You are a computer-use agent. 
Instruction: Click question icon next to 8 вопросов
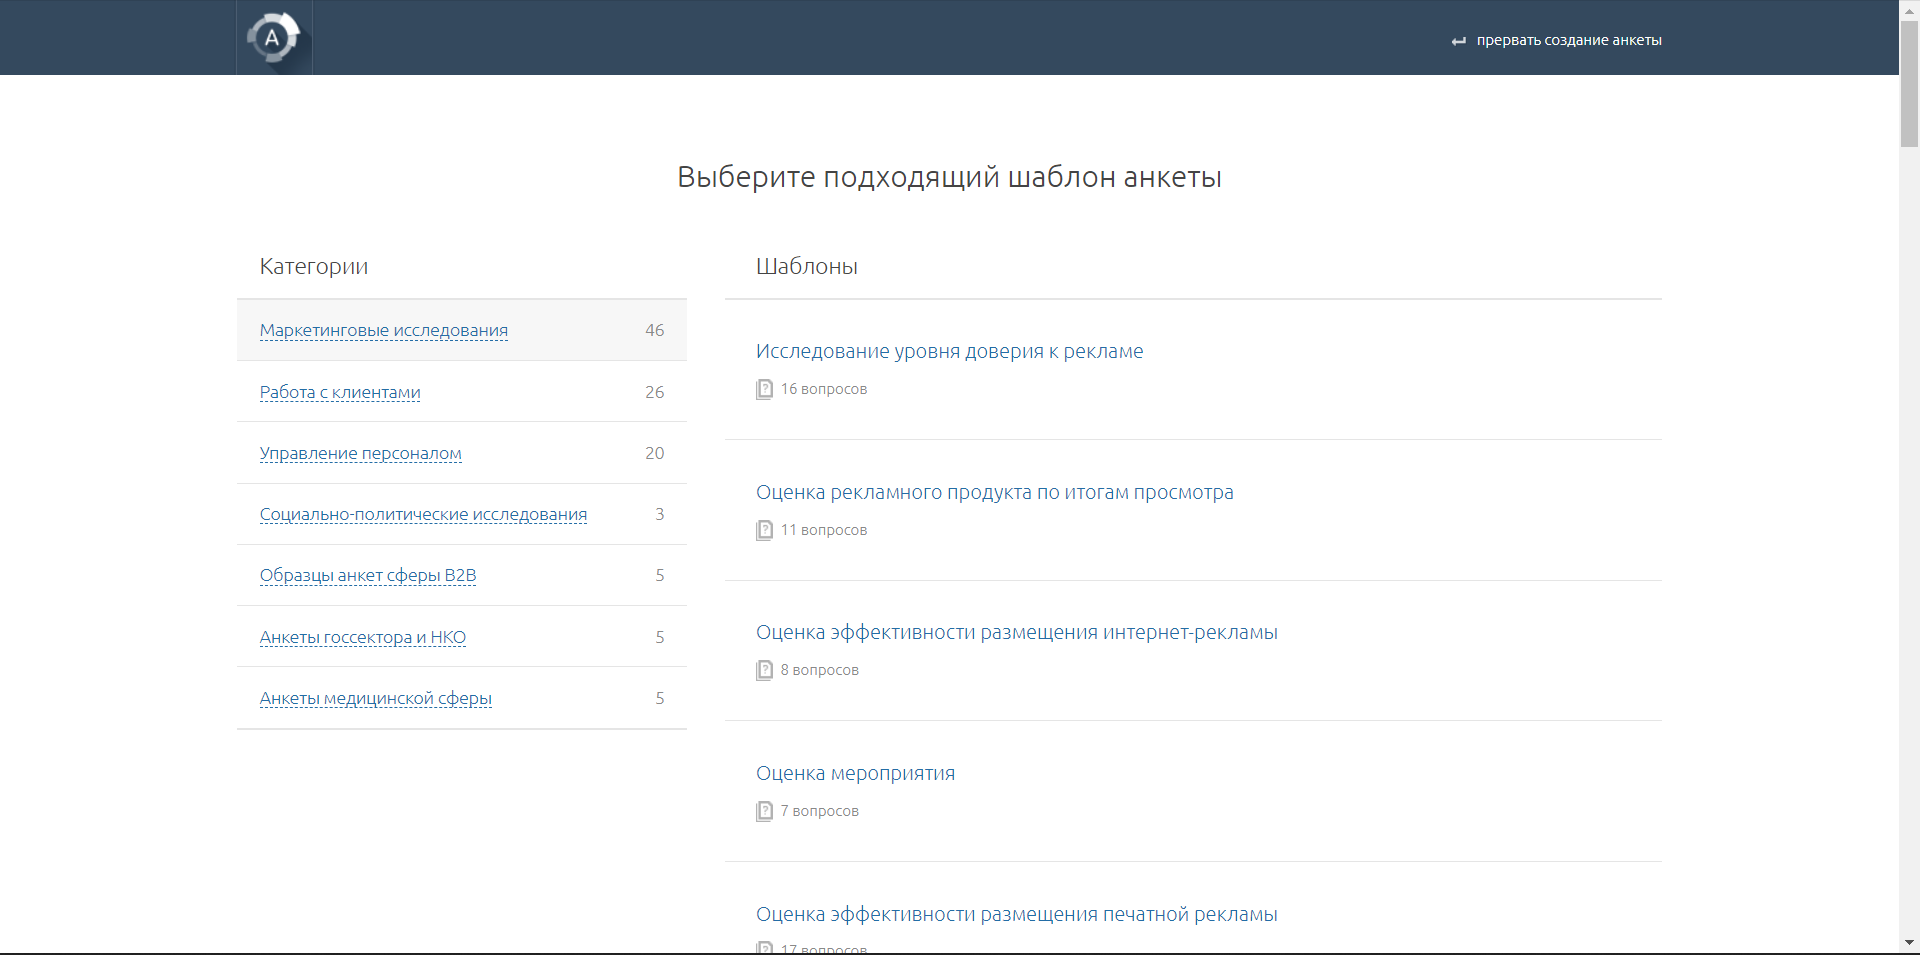765,670
